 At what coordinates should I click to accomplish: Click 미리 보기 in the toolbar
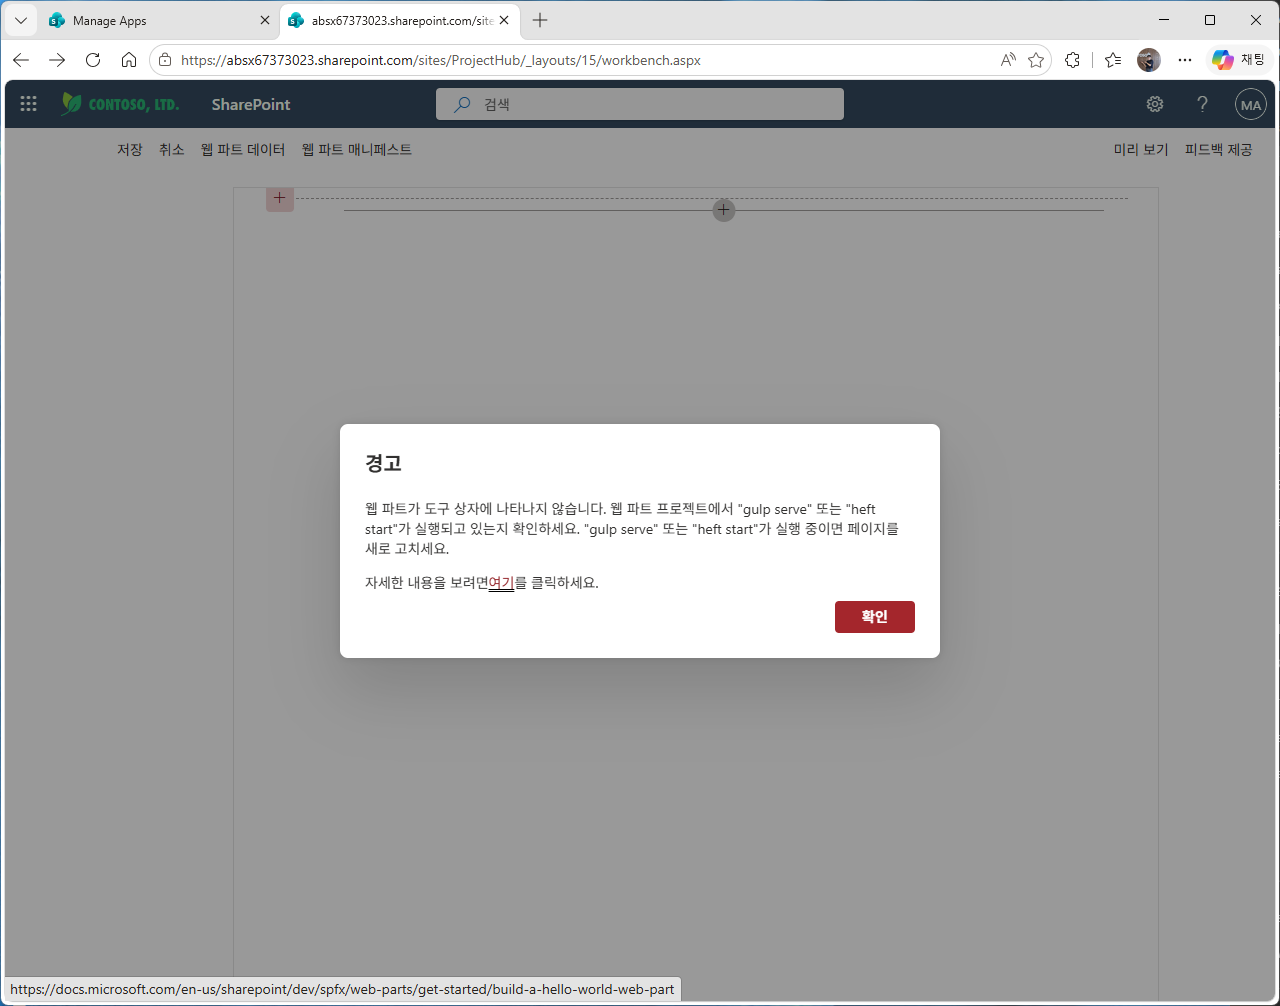click(x=1141, y=150)
